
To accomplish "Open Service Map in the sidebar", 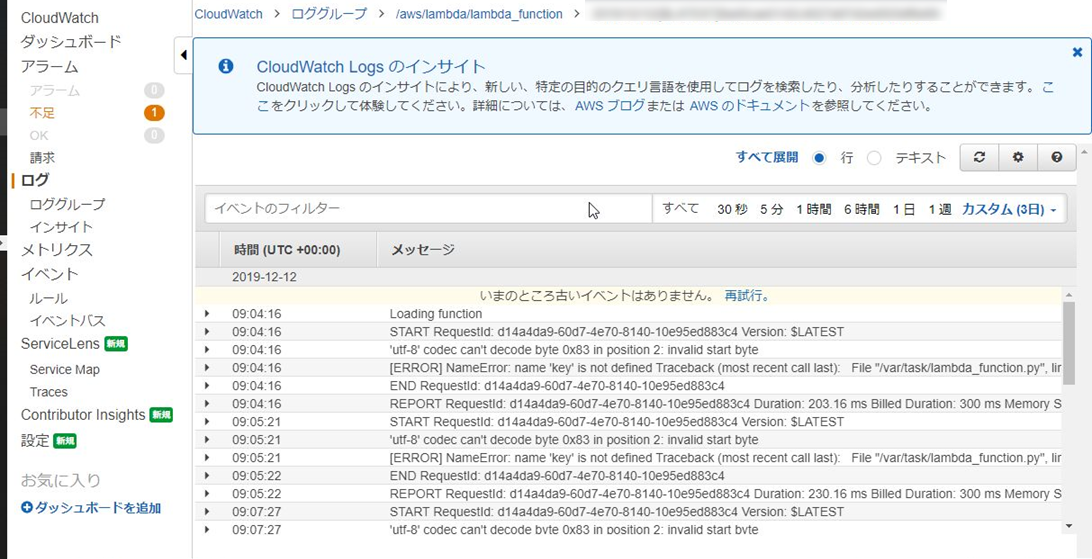I will click(x=65, y=370).
